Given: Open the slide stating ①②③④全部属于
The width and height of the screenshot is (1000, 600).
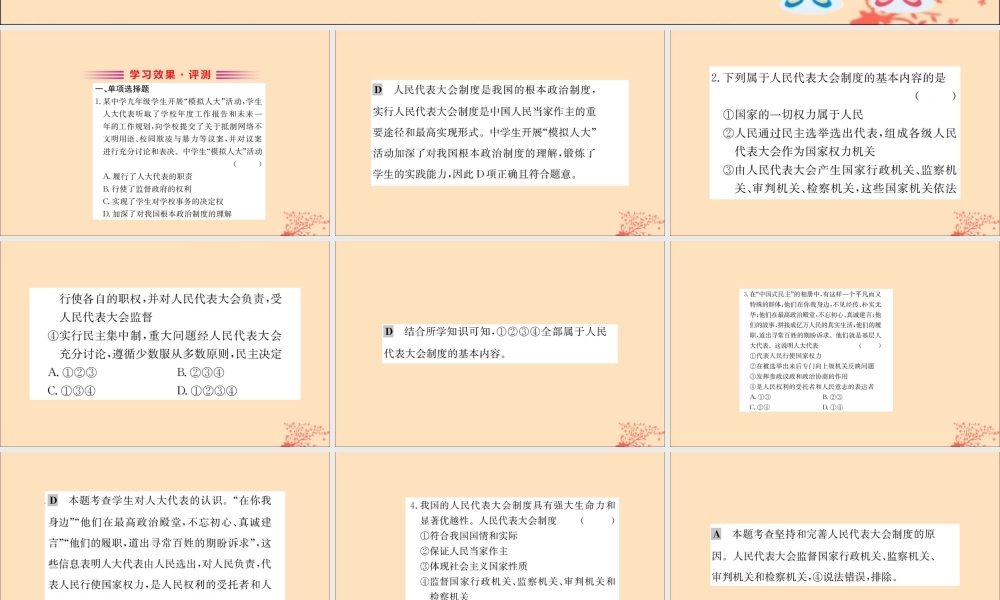Looking at the screenshot, I should click(x=500, y=344).
